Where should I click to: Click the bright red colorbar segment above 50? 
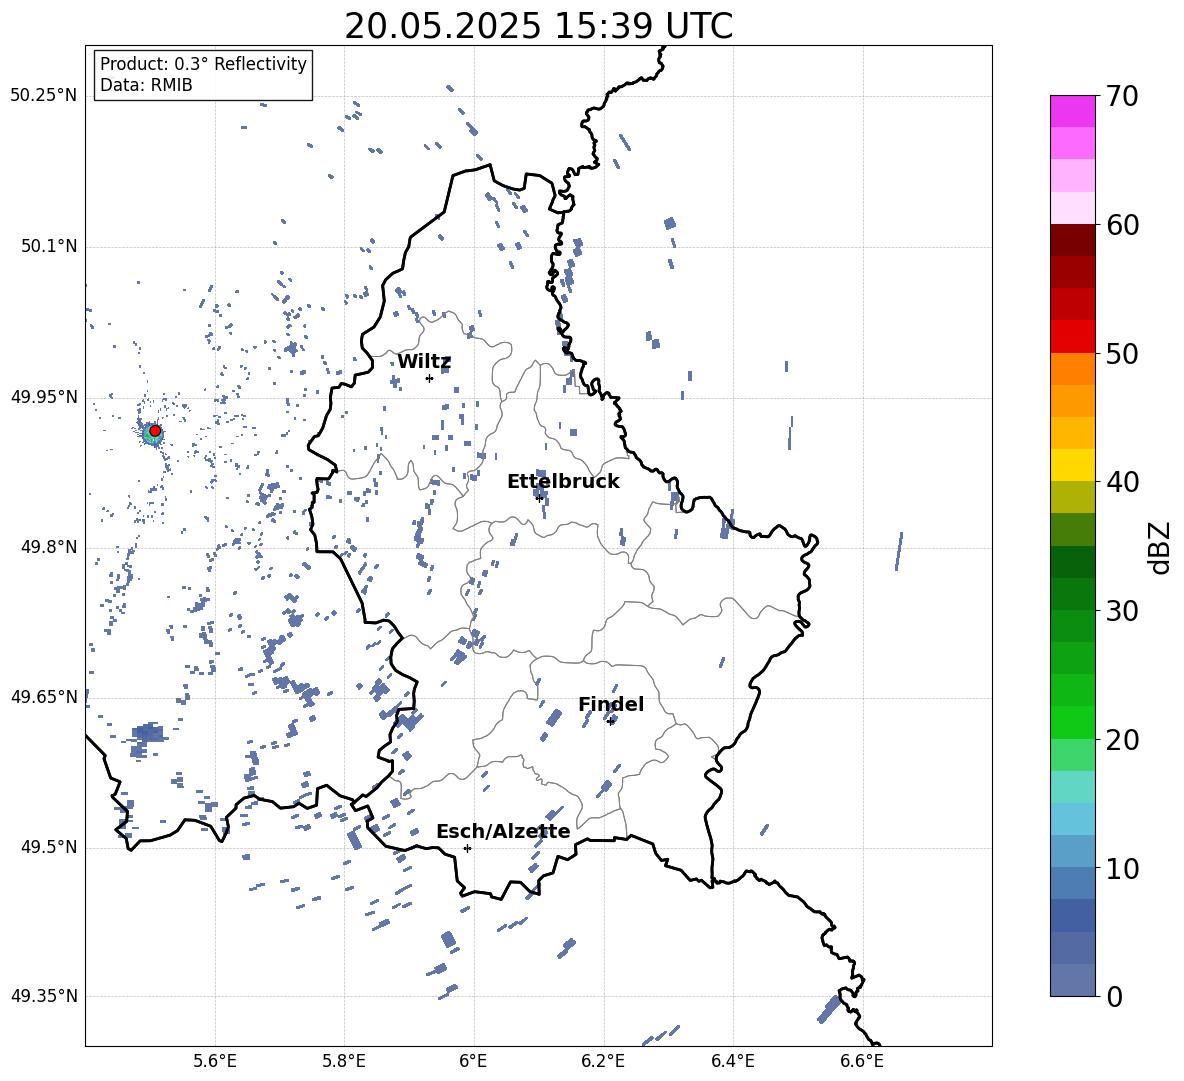(1072, 337)
